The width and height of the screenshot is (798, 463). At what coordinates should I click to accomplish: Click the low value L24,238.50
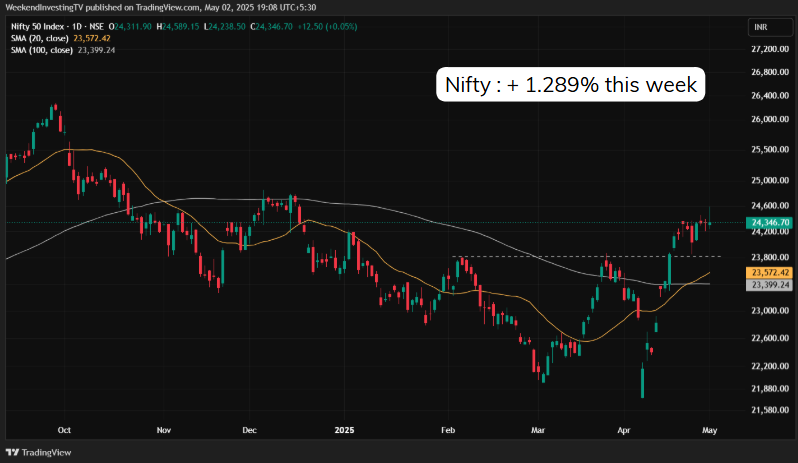pyautogui.click(x=224, y=26)
